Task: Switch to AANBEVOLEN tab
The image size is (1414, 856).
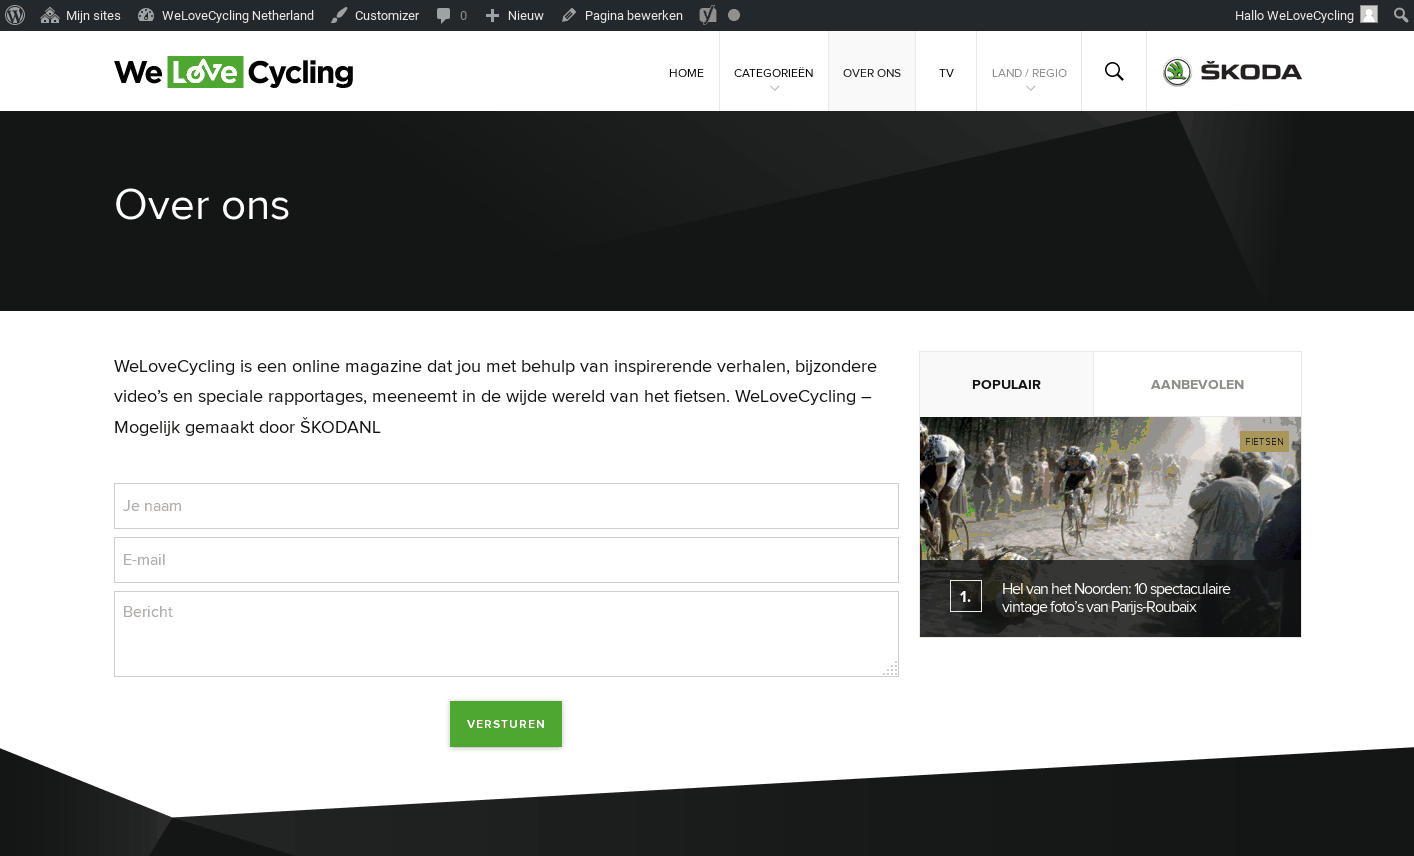Action: click(1197, 384)
